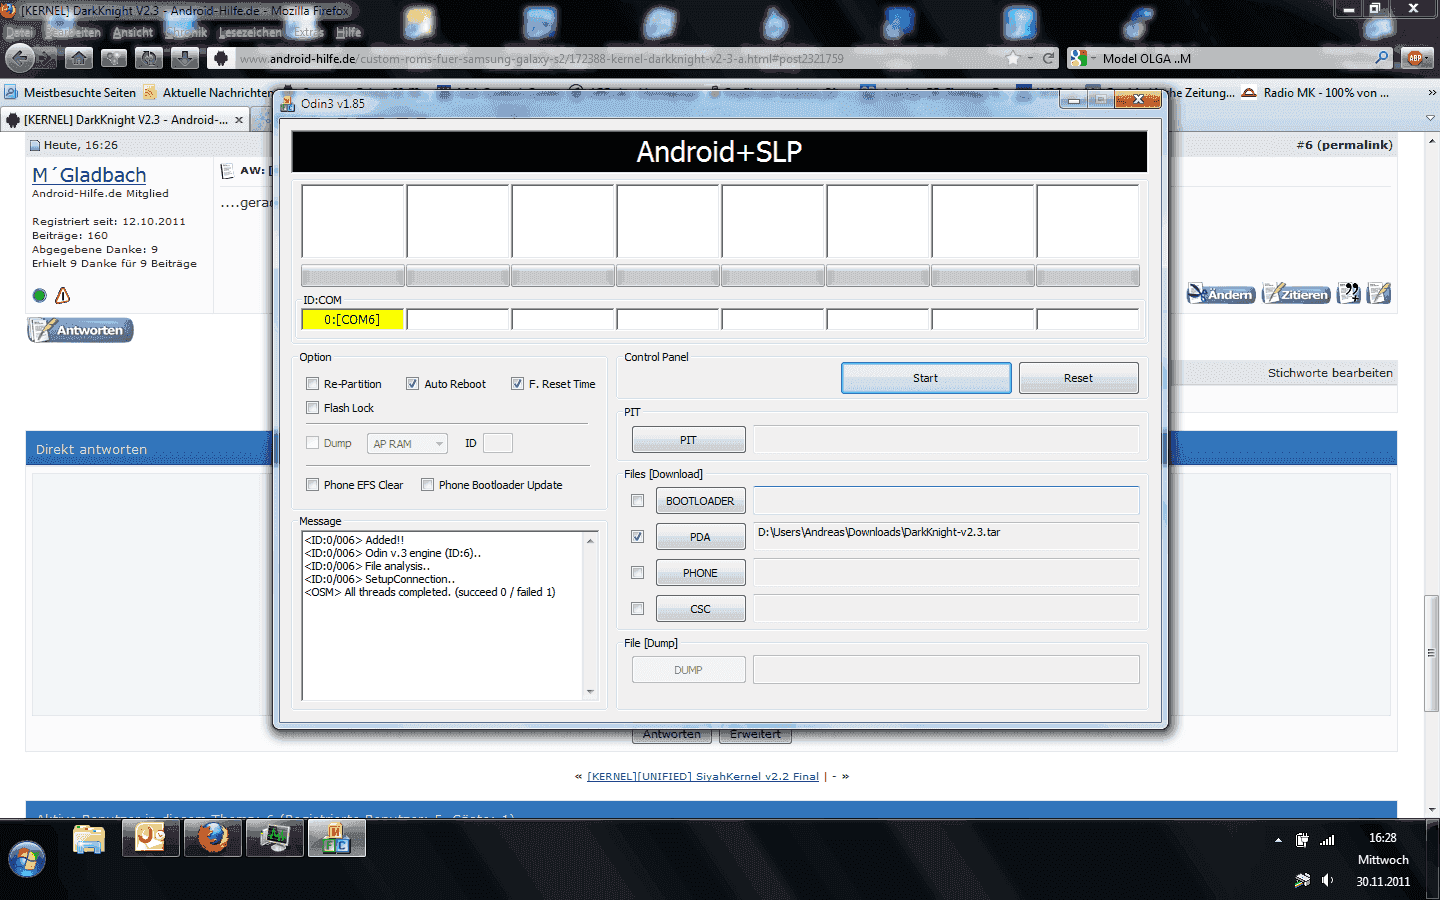Open Firefox downloads arrow icon
1440x900 pixels.
[x=185, y=58]
